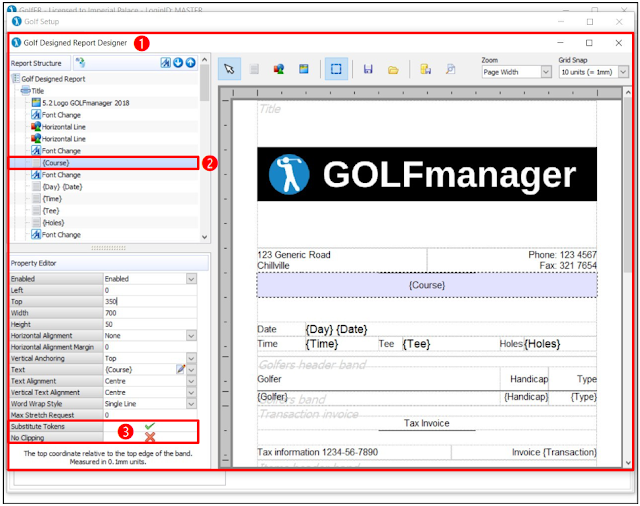Open the Zoom Page Width dropdown
The width and height of the screenshot is (640, 506).
(x=546, y=72)
